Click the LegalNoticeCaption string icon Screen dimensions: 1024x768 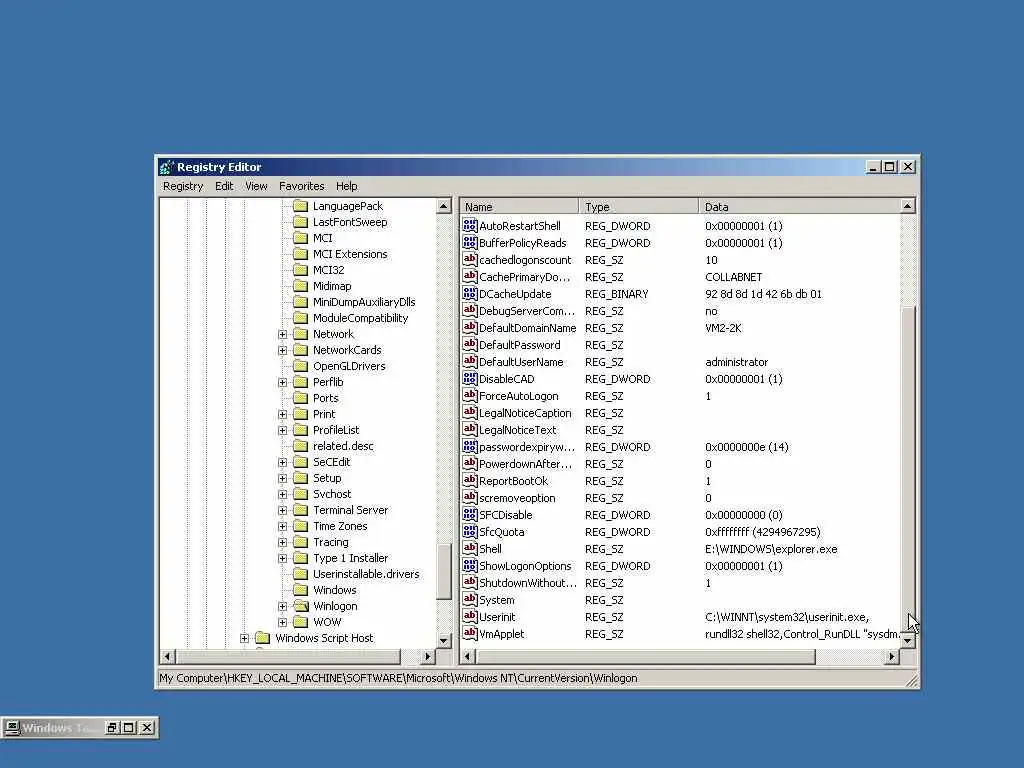point(470,412)
